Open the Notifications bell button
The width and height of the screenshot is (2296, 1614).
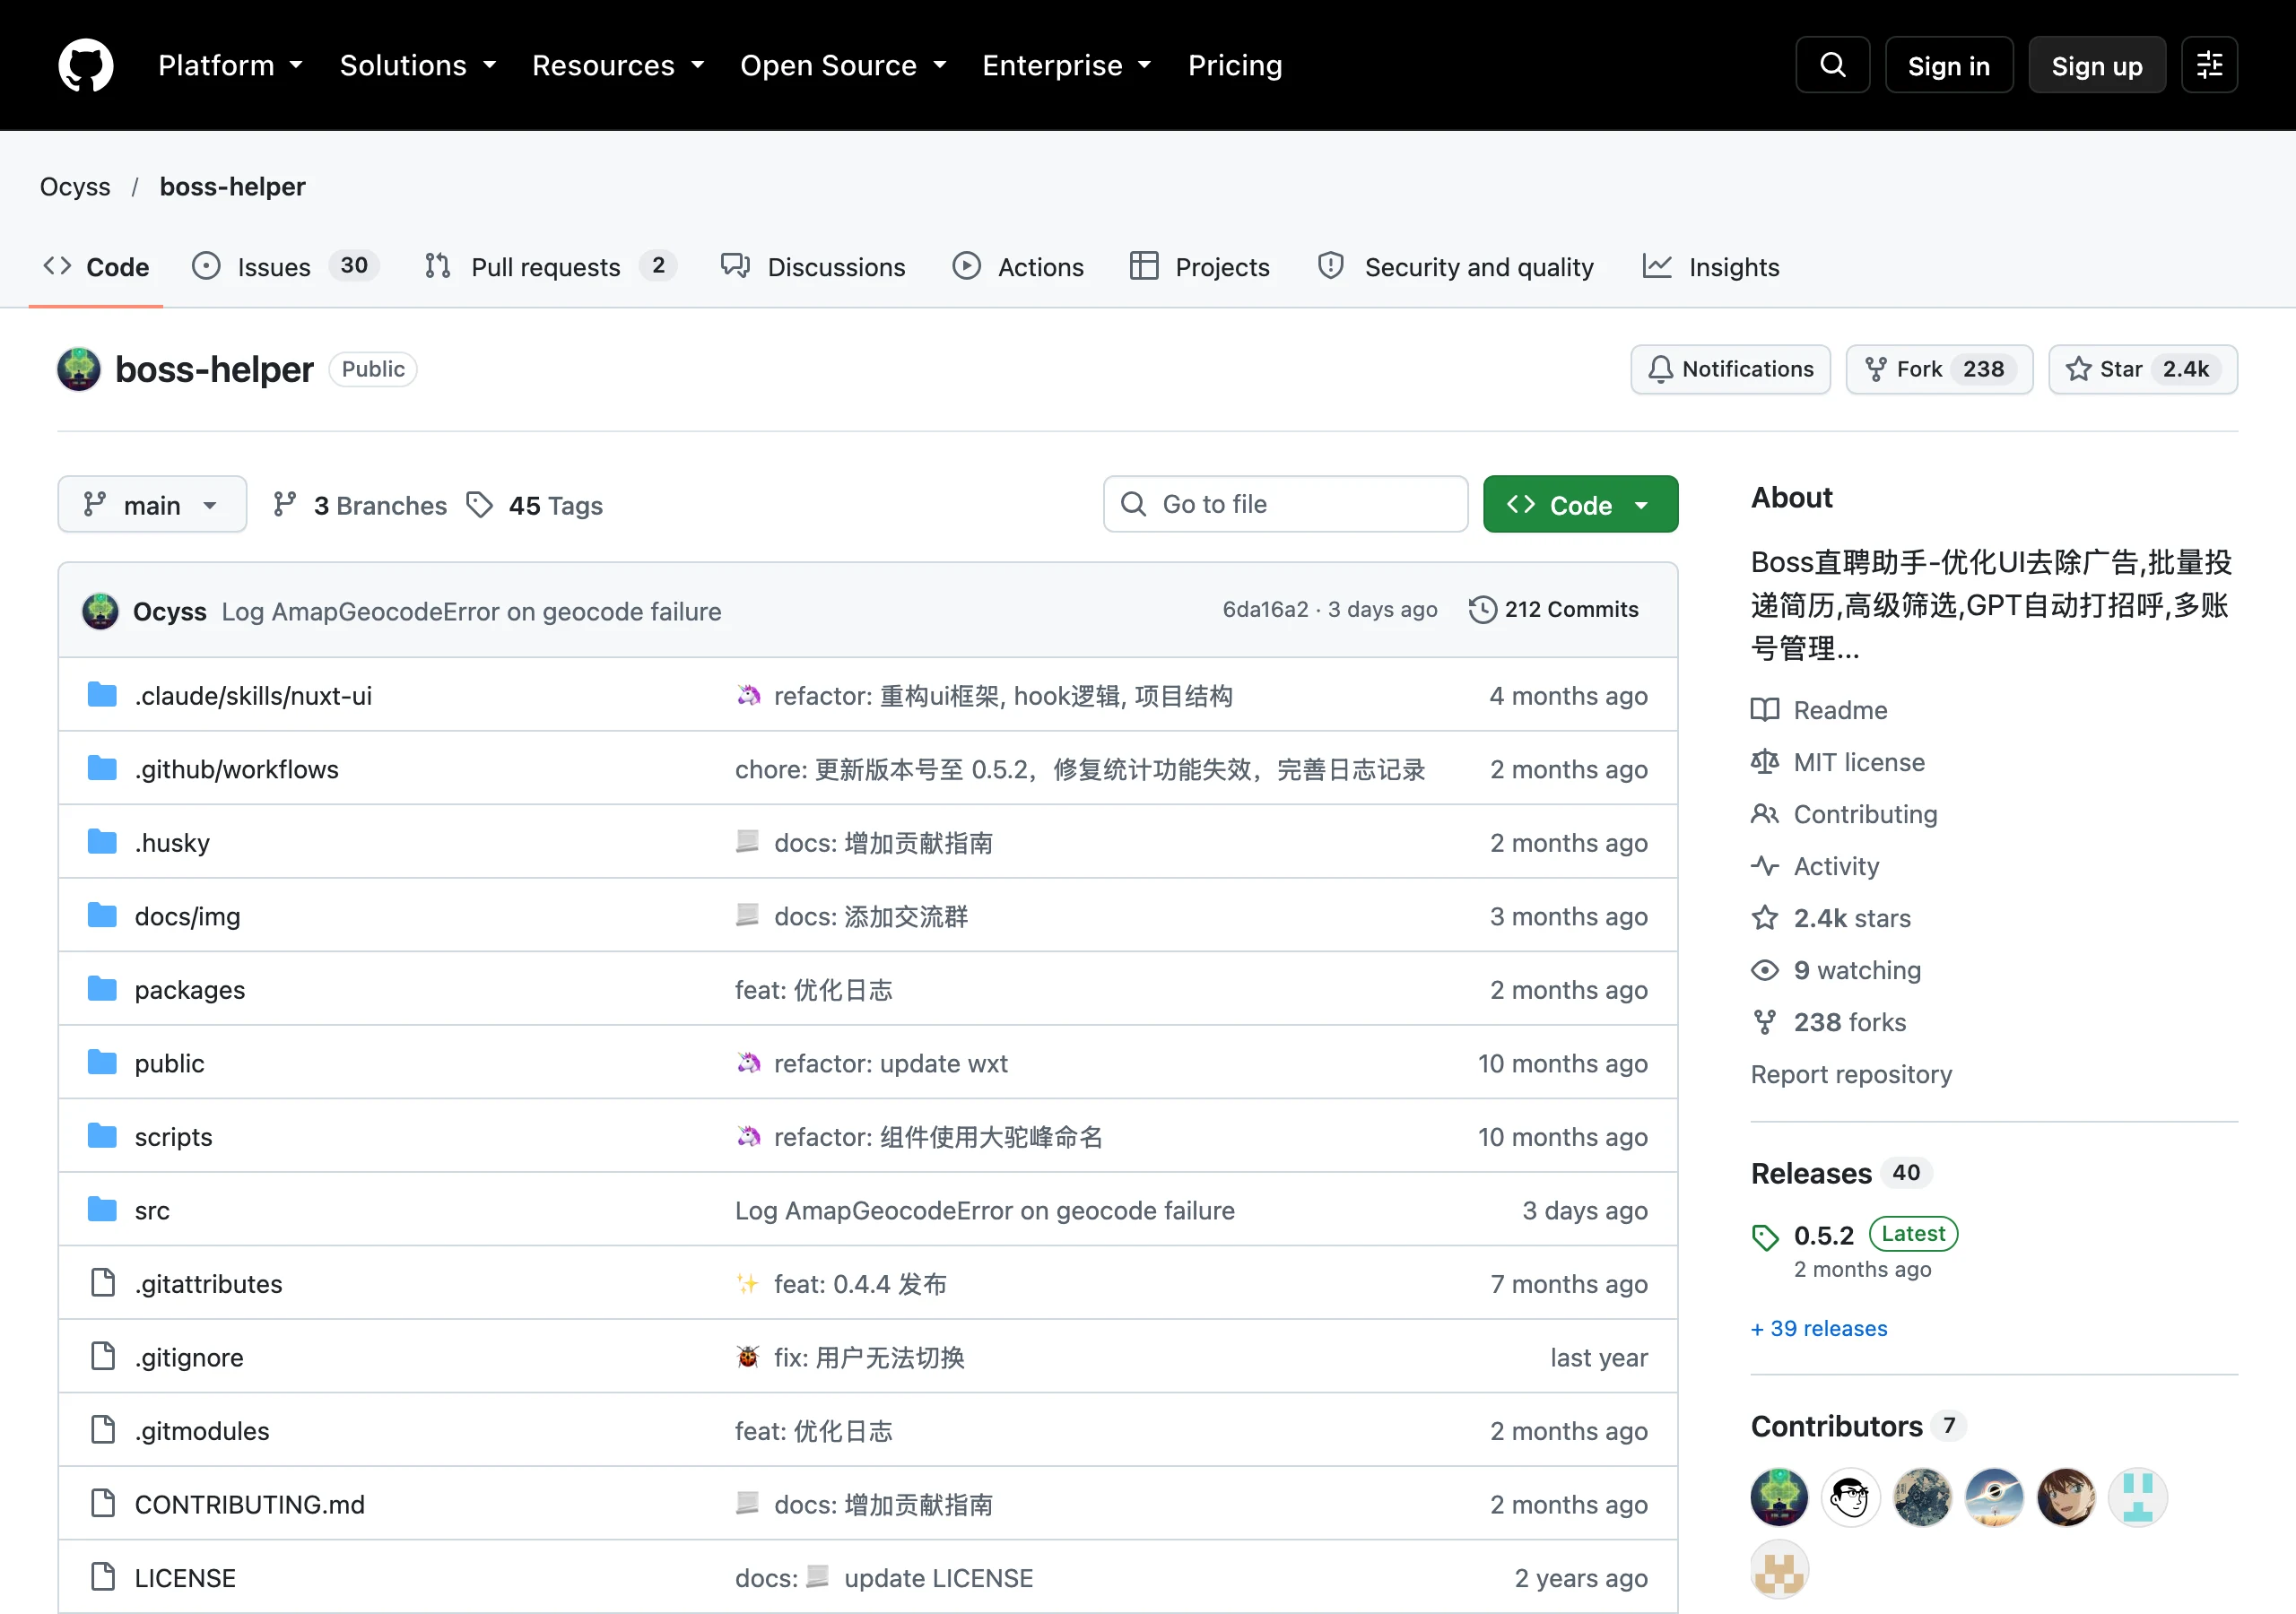(x=1731, y=369)
